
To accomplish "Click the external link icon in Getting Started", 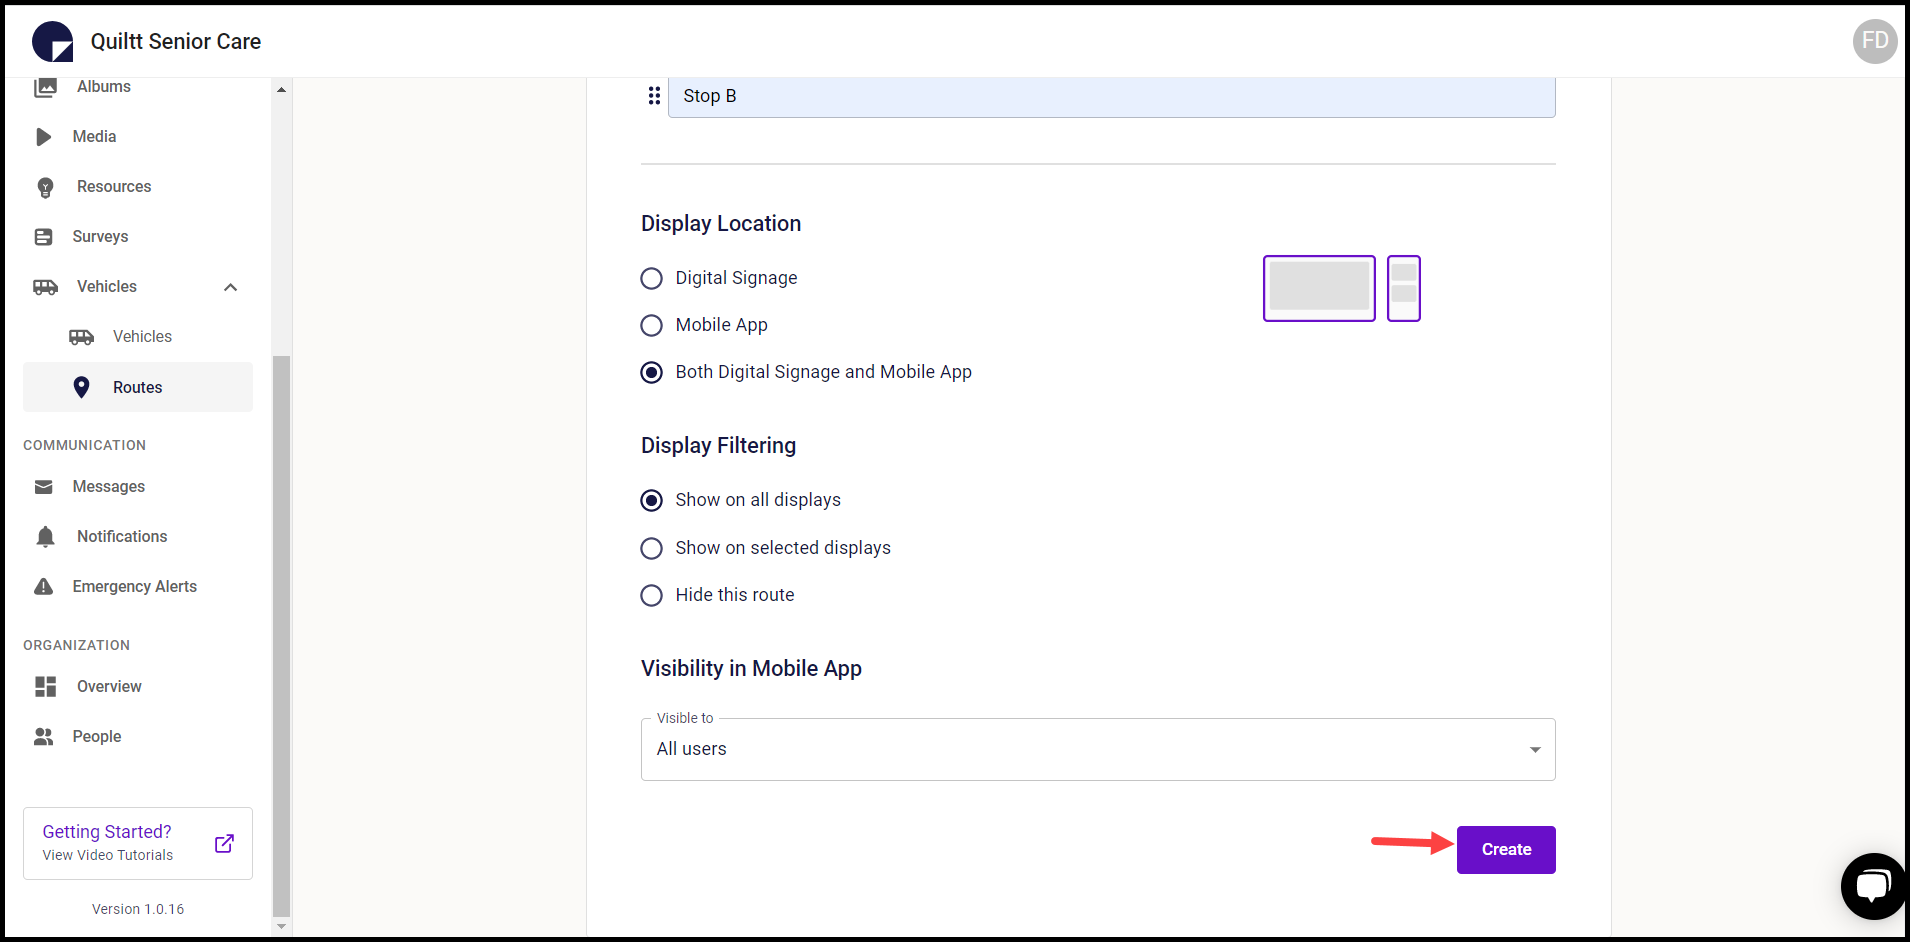I will (x=225, y=844).
